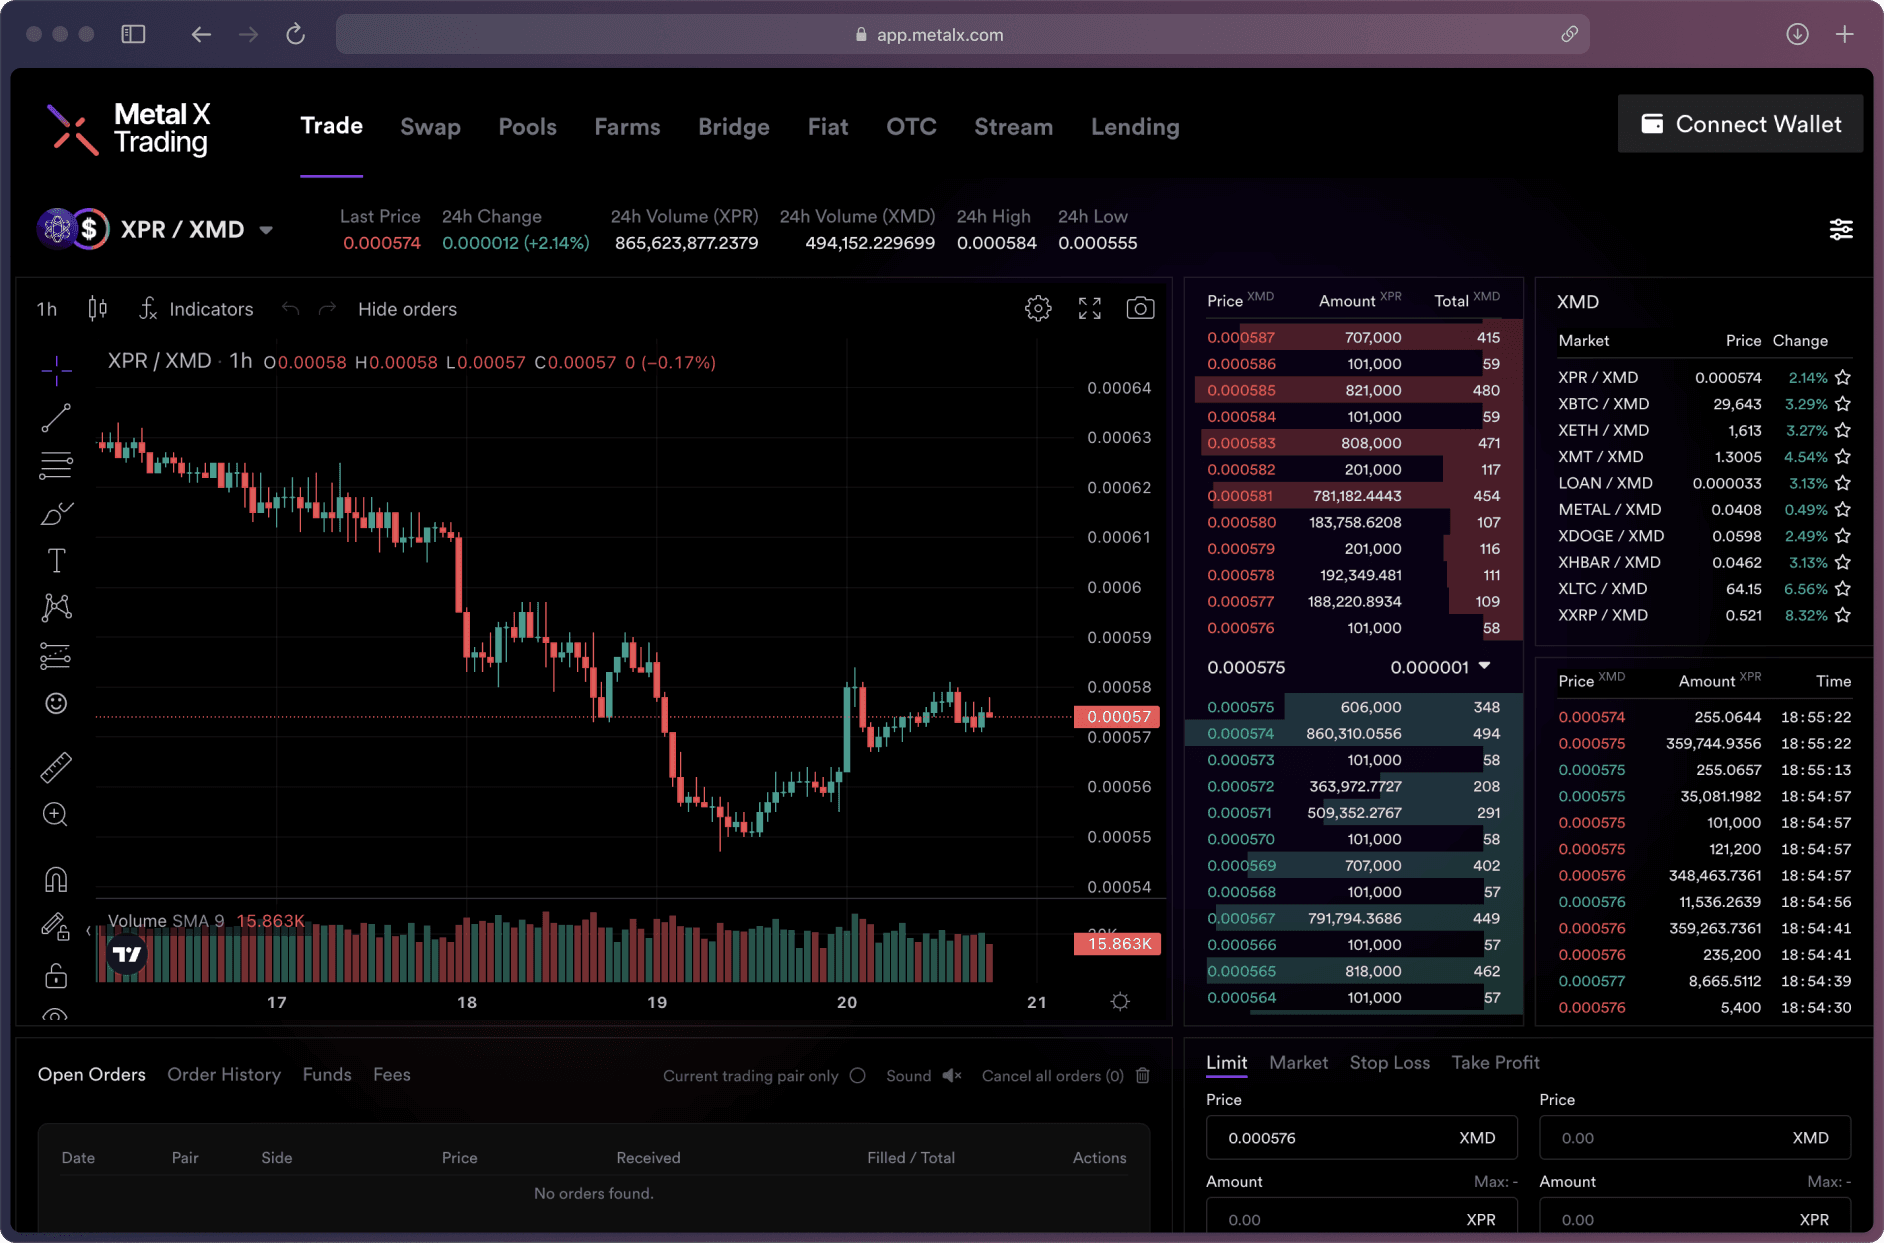The image size is (1884, 1243).
Task: Enable current trading pair only filter
Action: pyautogui.click(x=858, y=1076)
